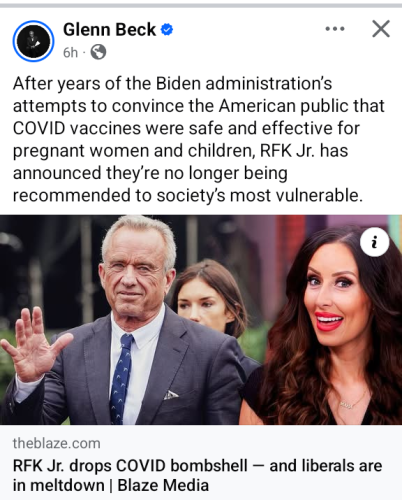The image size is (402, 500).
Task: Dismiss the post with the X icon
Action: coord(381,29)
